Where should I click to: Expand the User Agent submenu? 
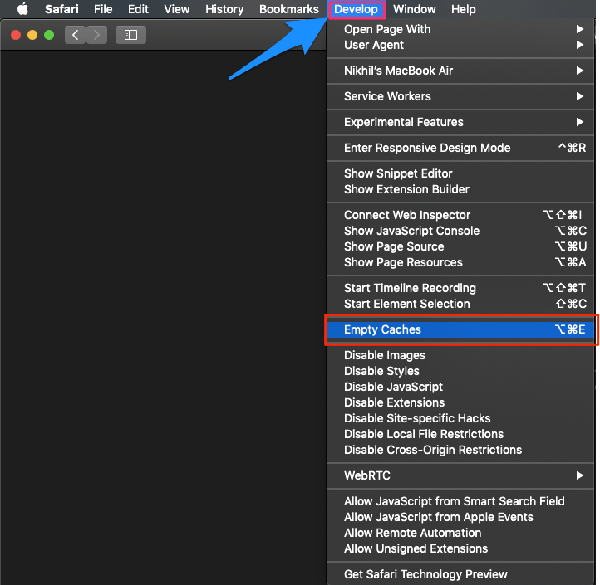click(x=461, y=45)
